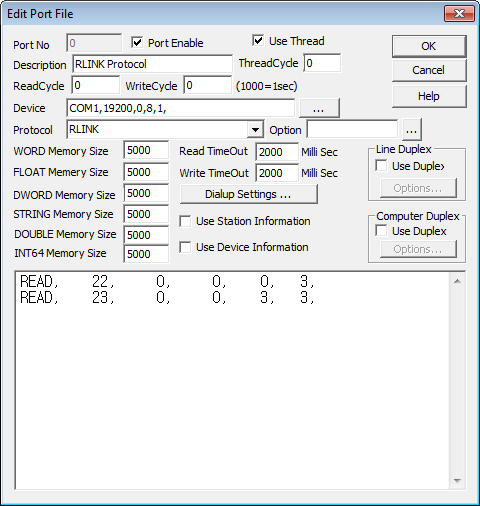Click the INT64 Memory Size field
This screenshot has width=480, height=506.
[x=146, y=254]
